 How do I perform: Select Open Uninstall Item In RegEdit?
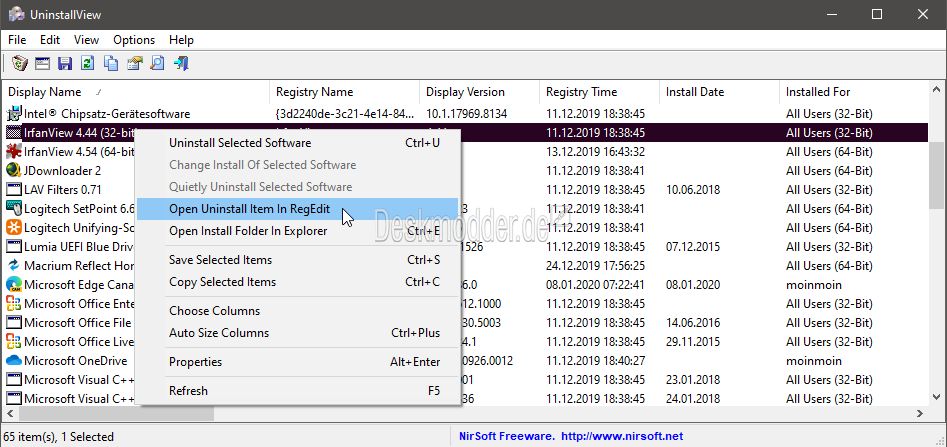pos(298,209)
